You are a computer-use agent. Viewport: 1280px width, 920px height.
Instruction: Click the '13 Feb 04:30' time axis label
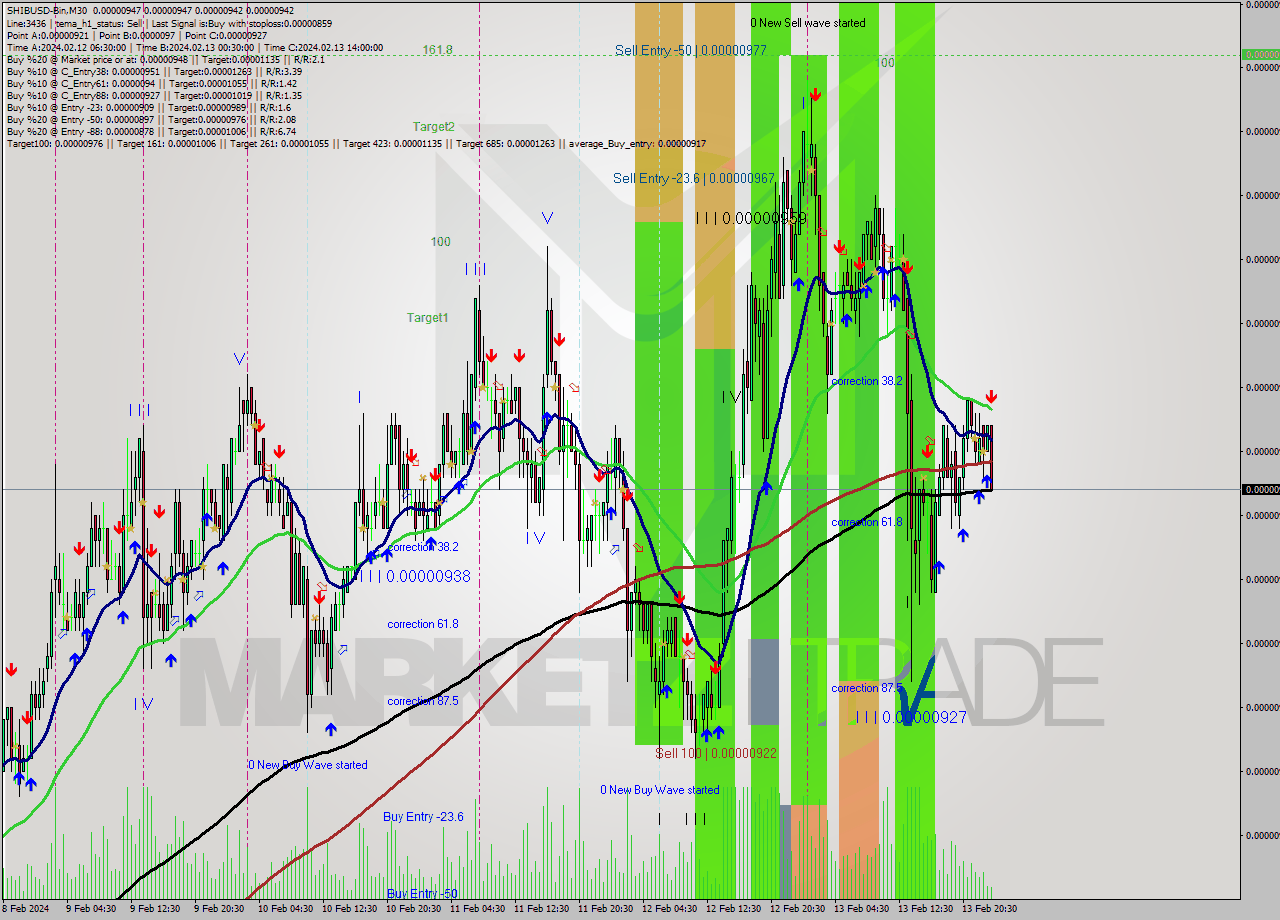click(x=861, y=909)
